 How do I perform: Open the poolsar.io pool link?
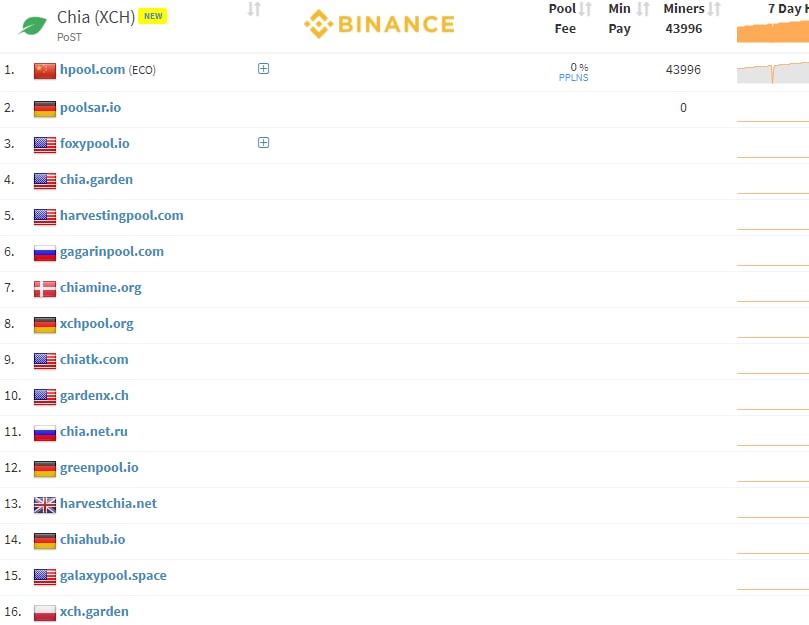[90, 107]
